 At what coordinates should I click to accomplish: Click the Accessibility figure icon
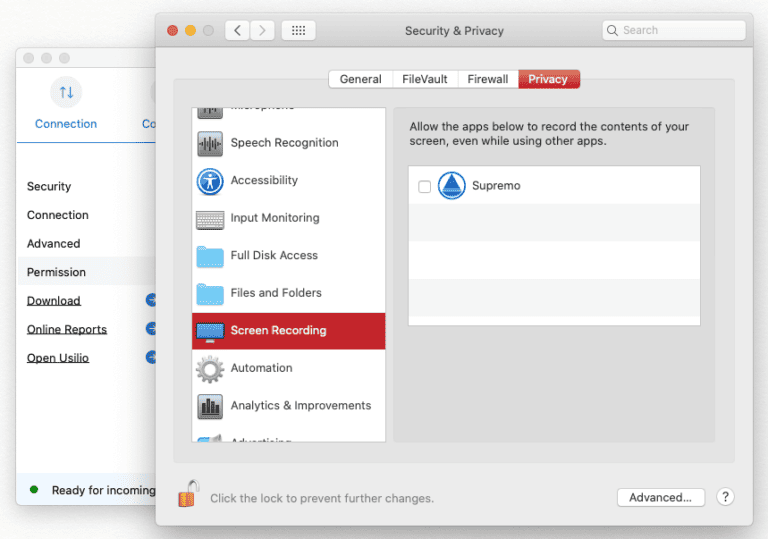pyautogui.click(x=210, y=181)
